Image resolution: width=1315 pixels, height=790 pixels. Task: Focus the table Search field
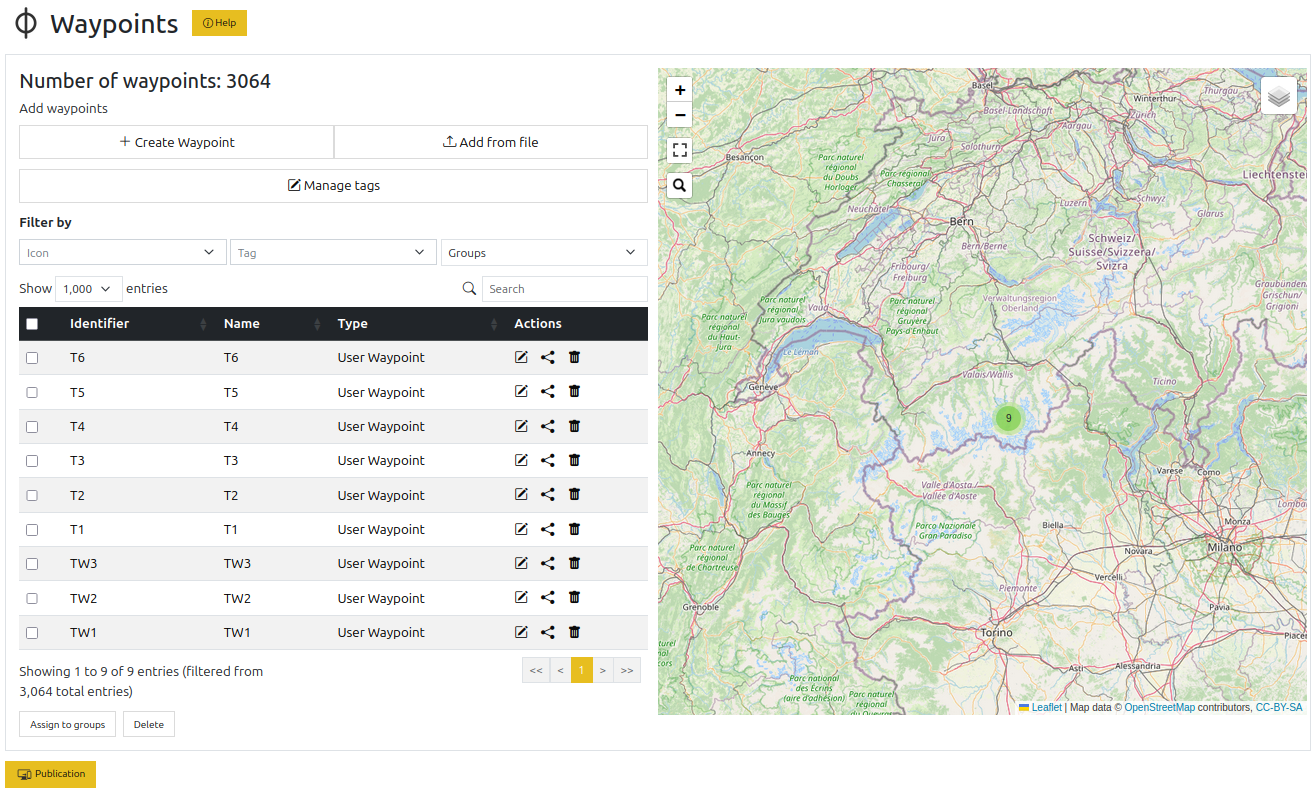click(x=565, y=289)
